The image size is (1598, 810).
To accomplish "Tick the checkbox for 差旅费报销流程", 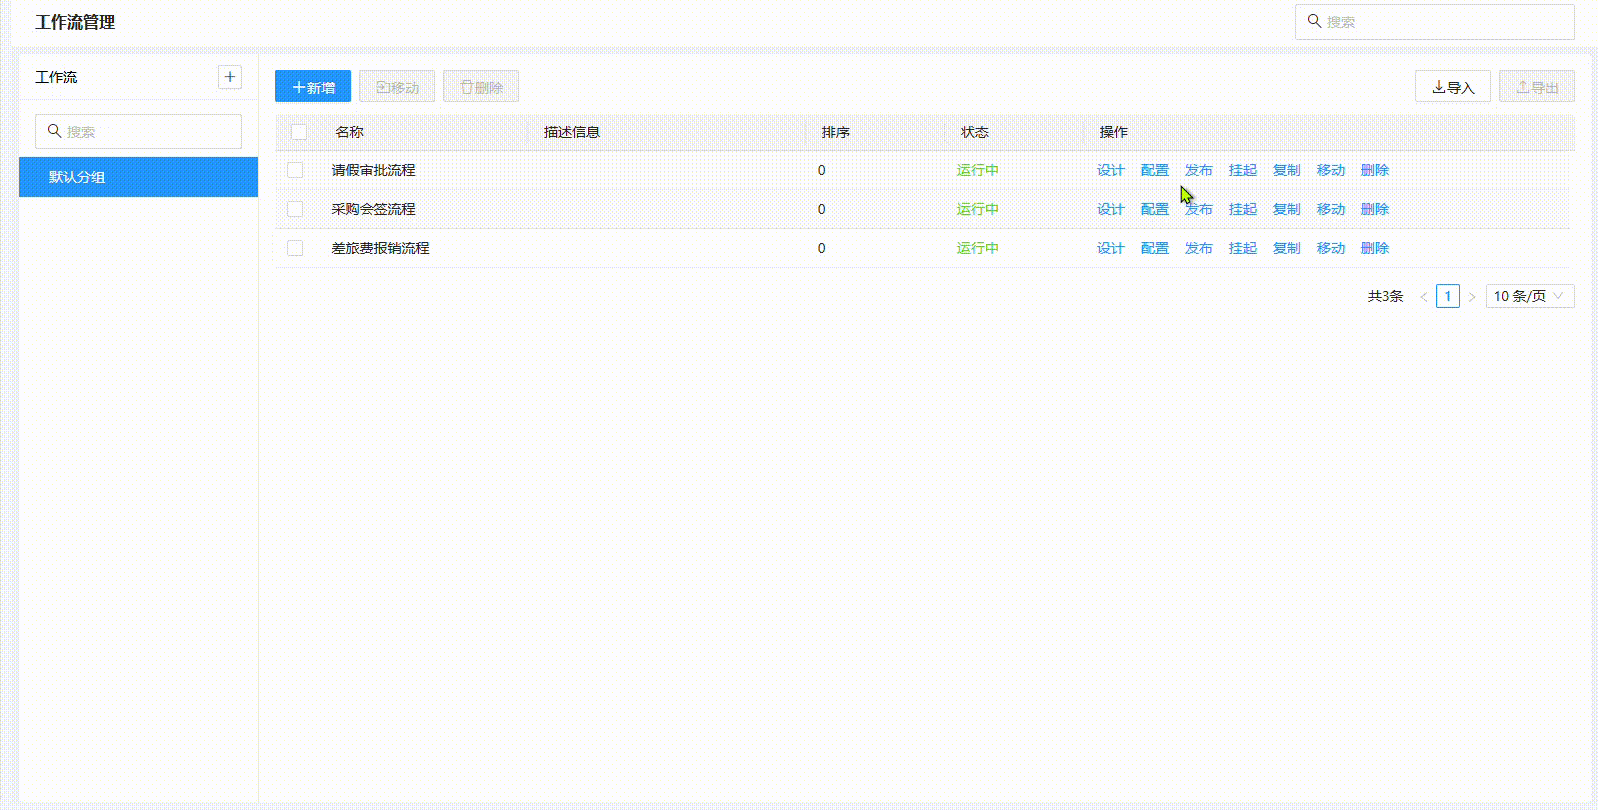I will coord(295,248).
